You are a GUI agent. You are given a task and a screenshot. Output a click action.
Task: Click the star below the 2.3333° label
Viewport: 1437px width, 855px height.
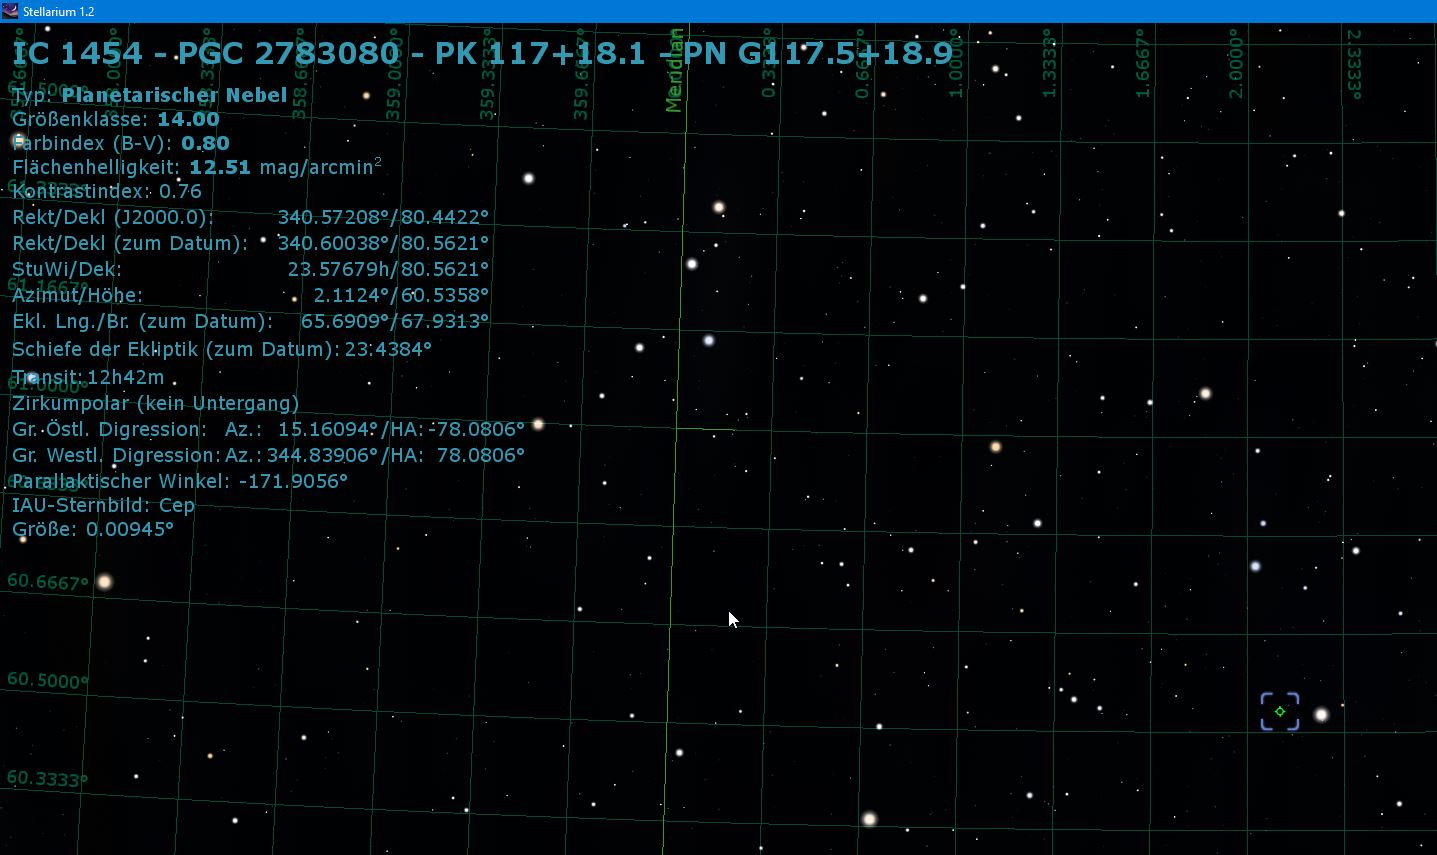pyautogui.click(x=1341, y=213)
